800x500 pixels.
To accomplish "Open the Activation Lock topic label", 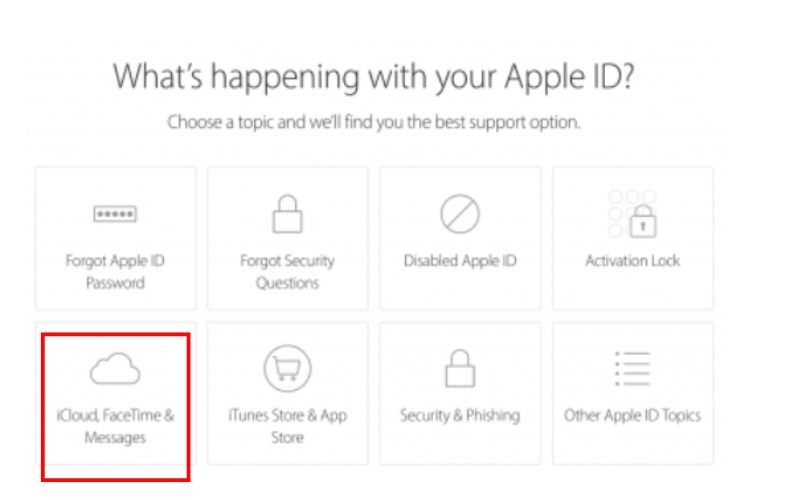I will pos(632,261).
